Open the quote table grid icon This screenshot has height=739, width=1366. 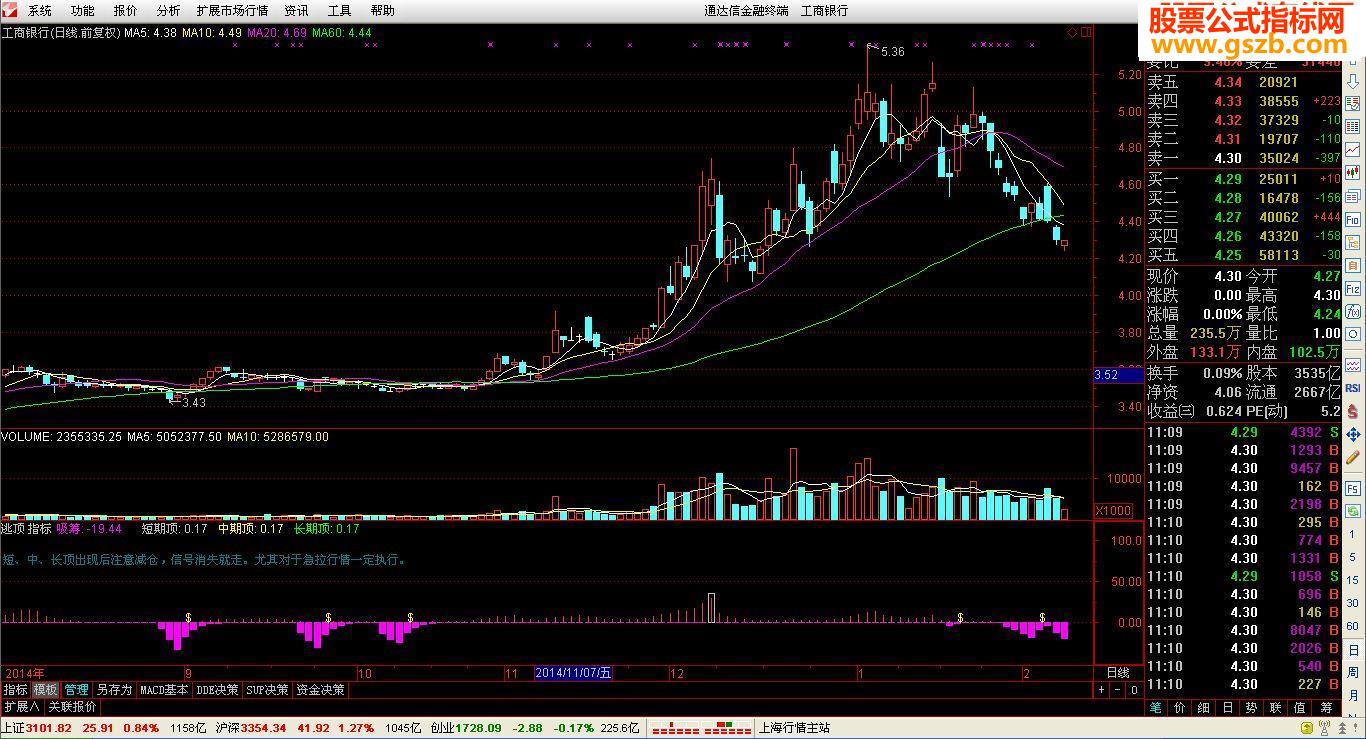(x=1353, y=125)
